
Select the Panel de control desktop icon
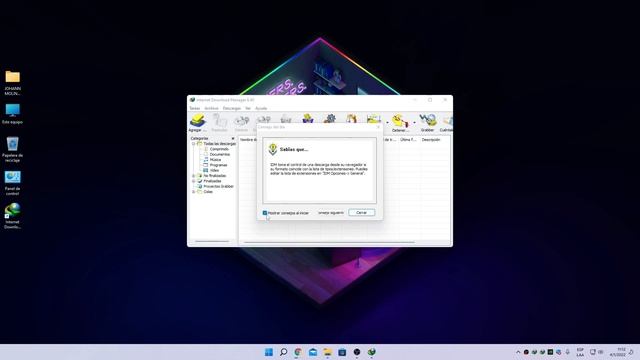13,183
